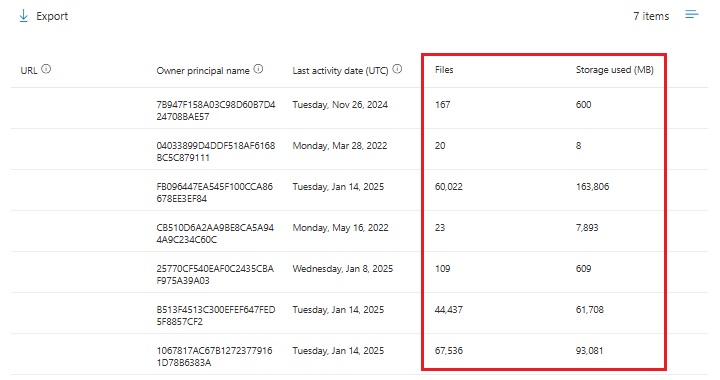Show the Owner principal name info icon
This screenshot has width=720, height=380.
coord(259,69)
